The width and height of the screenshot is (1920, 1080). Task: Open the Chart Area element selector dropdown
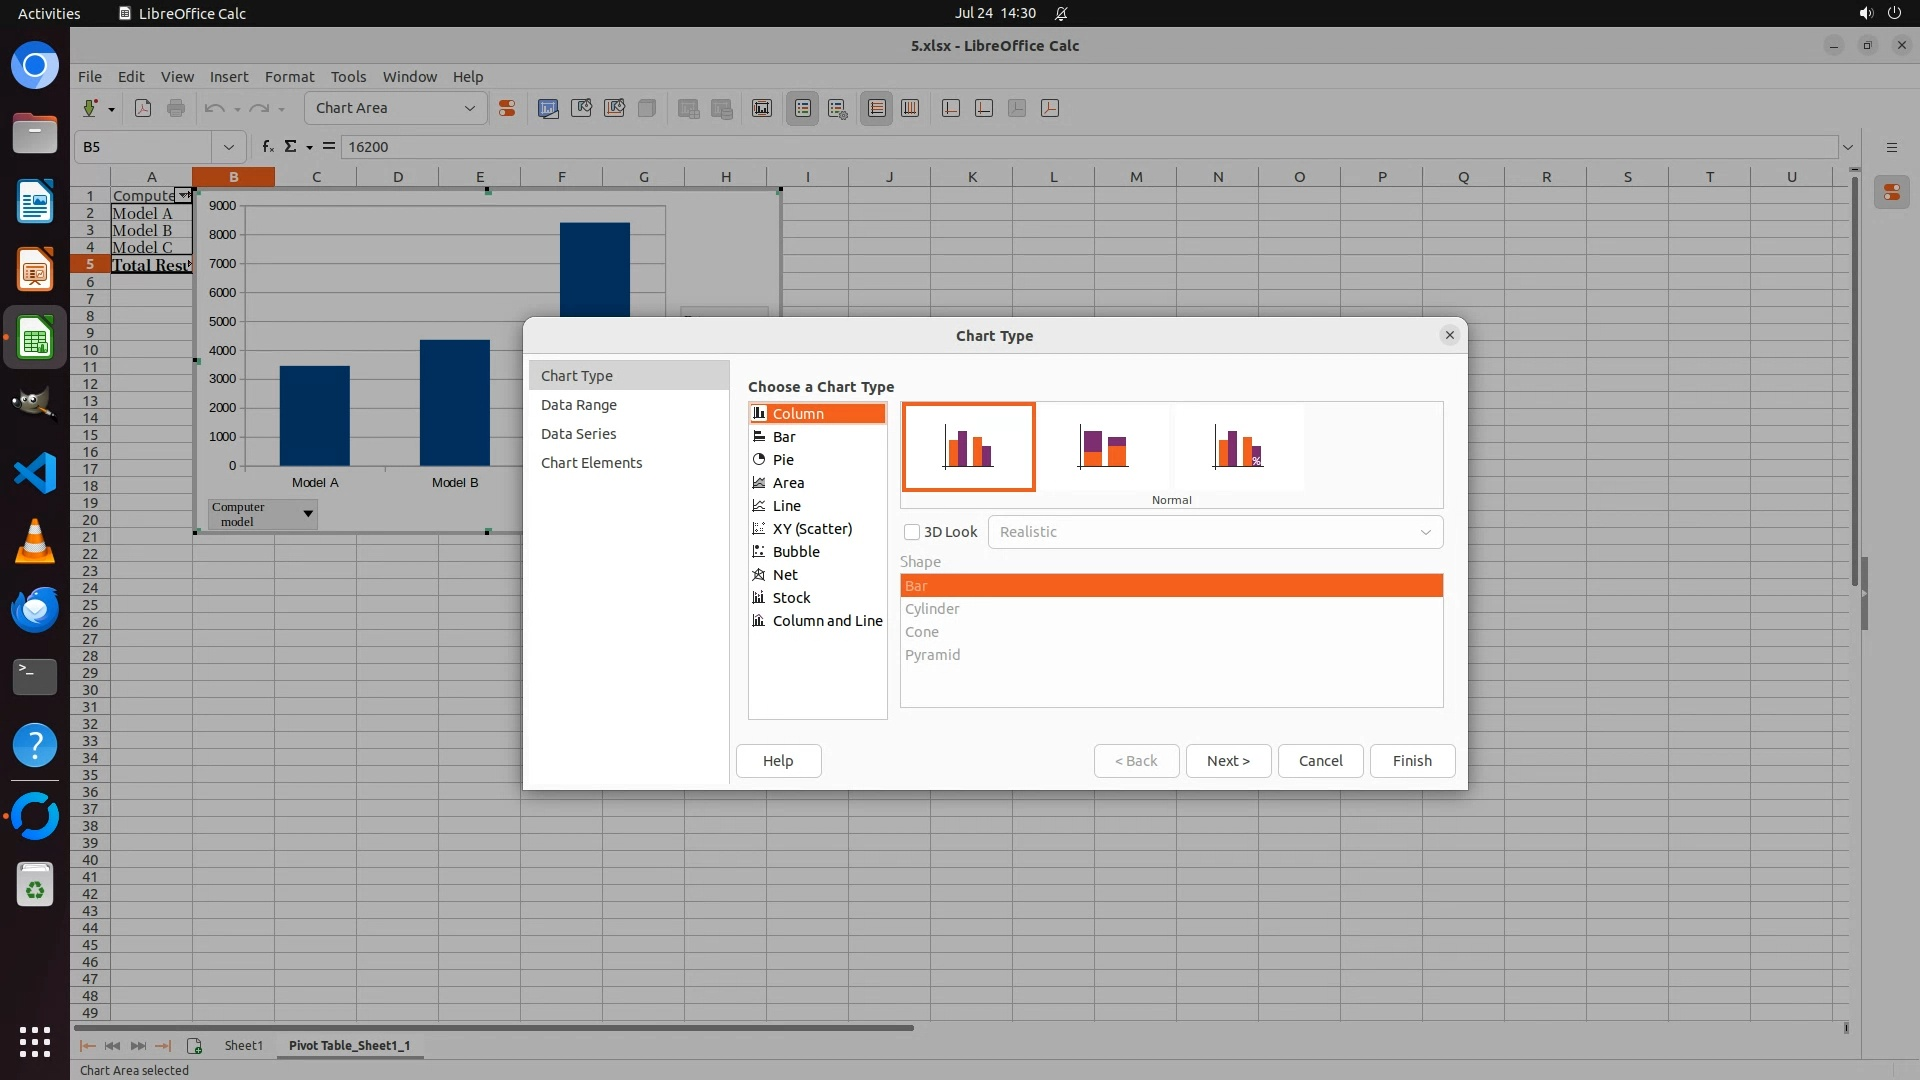469,108
